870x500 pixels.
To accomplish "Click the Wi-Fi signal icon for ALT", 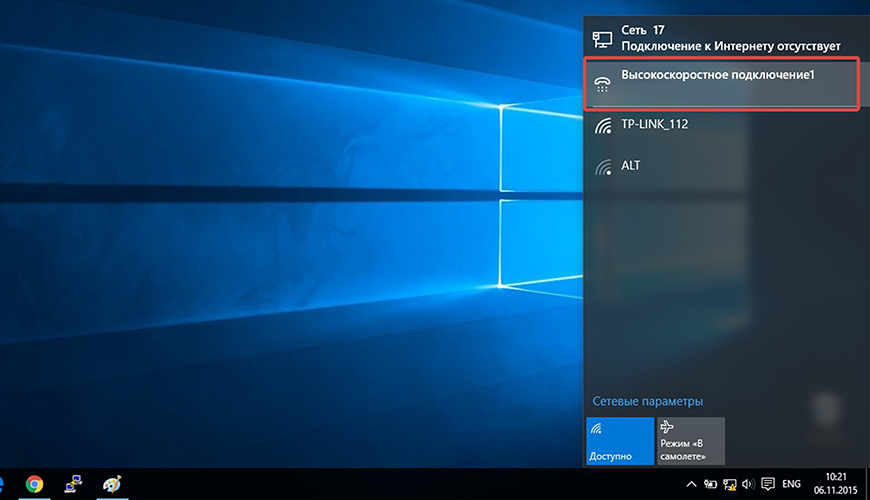I will [603, 167].
